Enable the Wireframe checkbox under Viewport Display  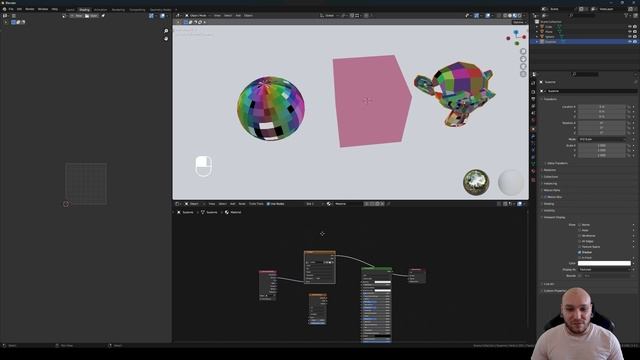pyautogui.click(x=580, y=236)
